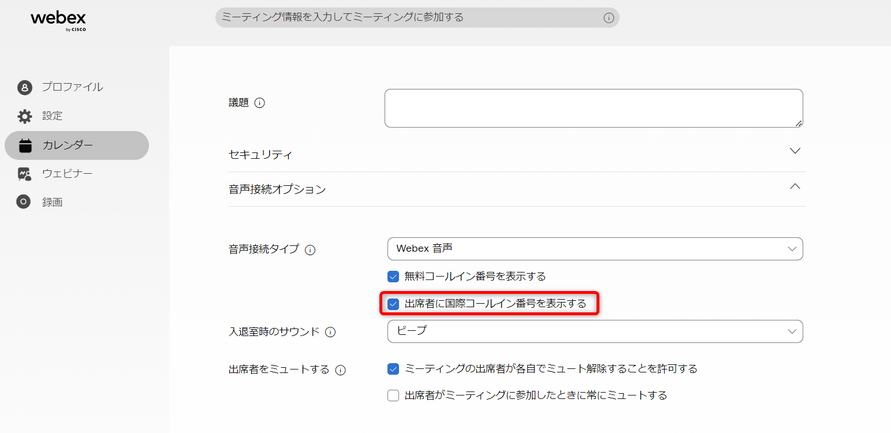Click the 出席者をミュートする label text
Viewport: 891px width, 433px height.
pyautogui.click(x=279, y=370)
